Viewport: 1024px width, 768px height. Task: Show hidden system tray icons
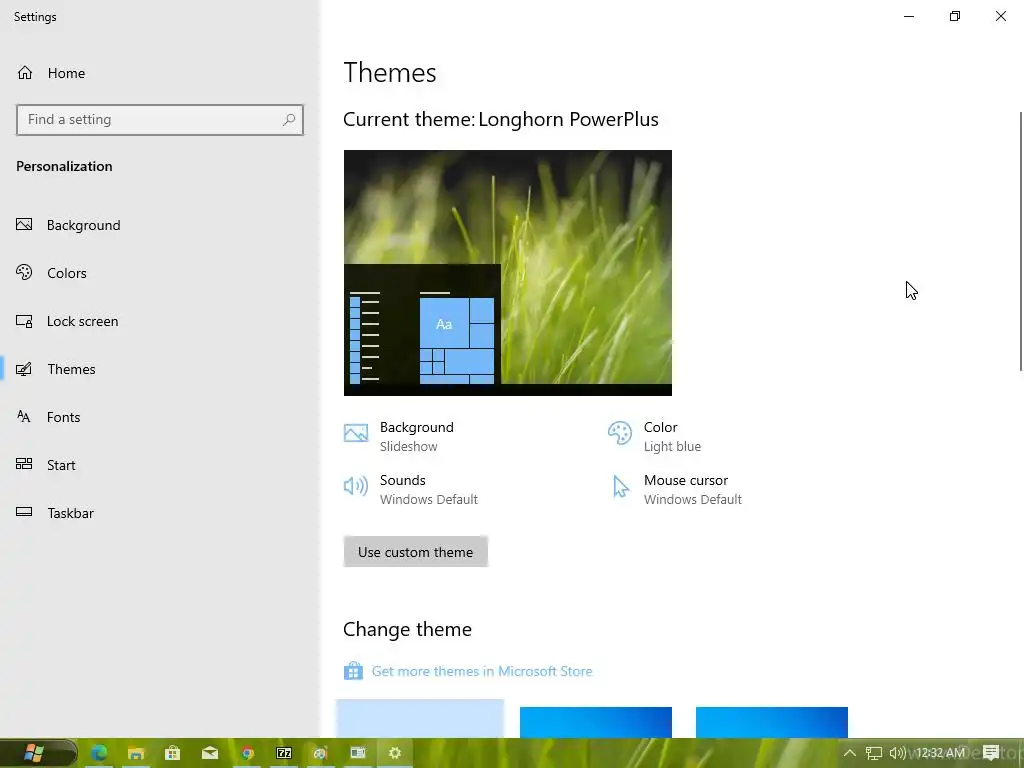[x=850, y=753]
